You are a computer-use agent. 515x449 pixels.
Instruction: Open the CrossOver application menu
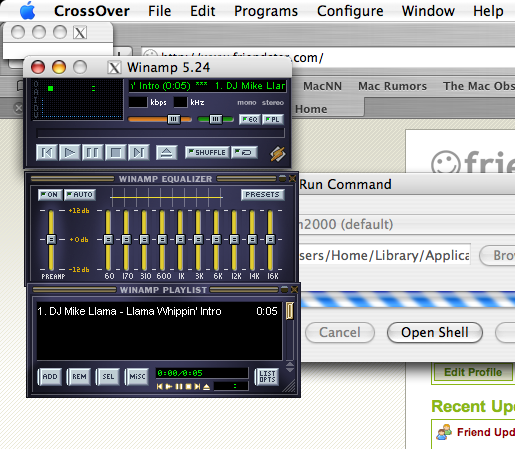coord(92,11)
